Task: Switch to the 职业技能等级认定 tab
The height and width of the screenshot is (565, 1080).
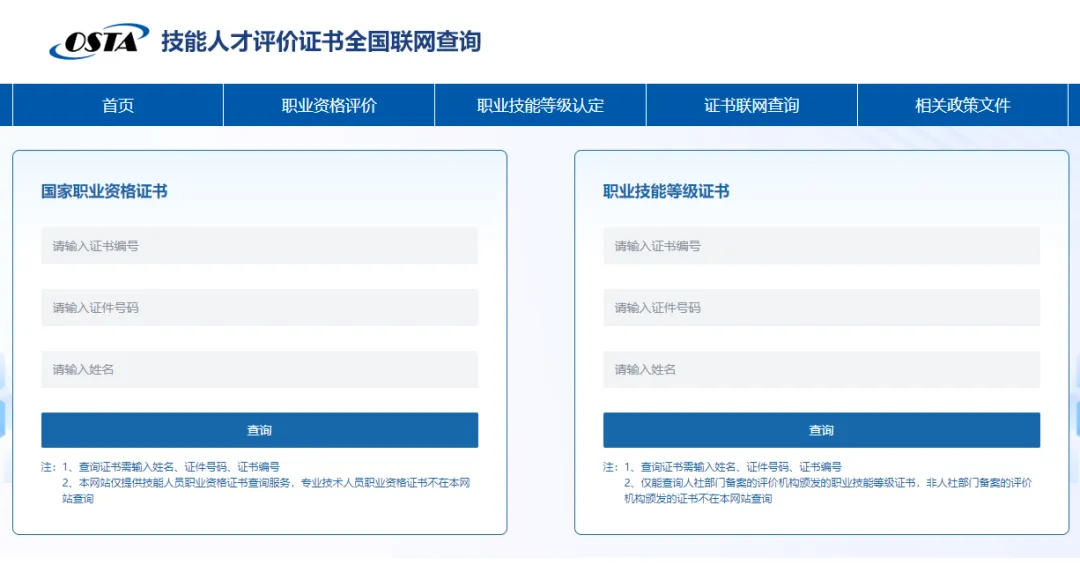Action: (540, 105)
